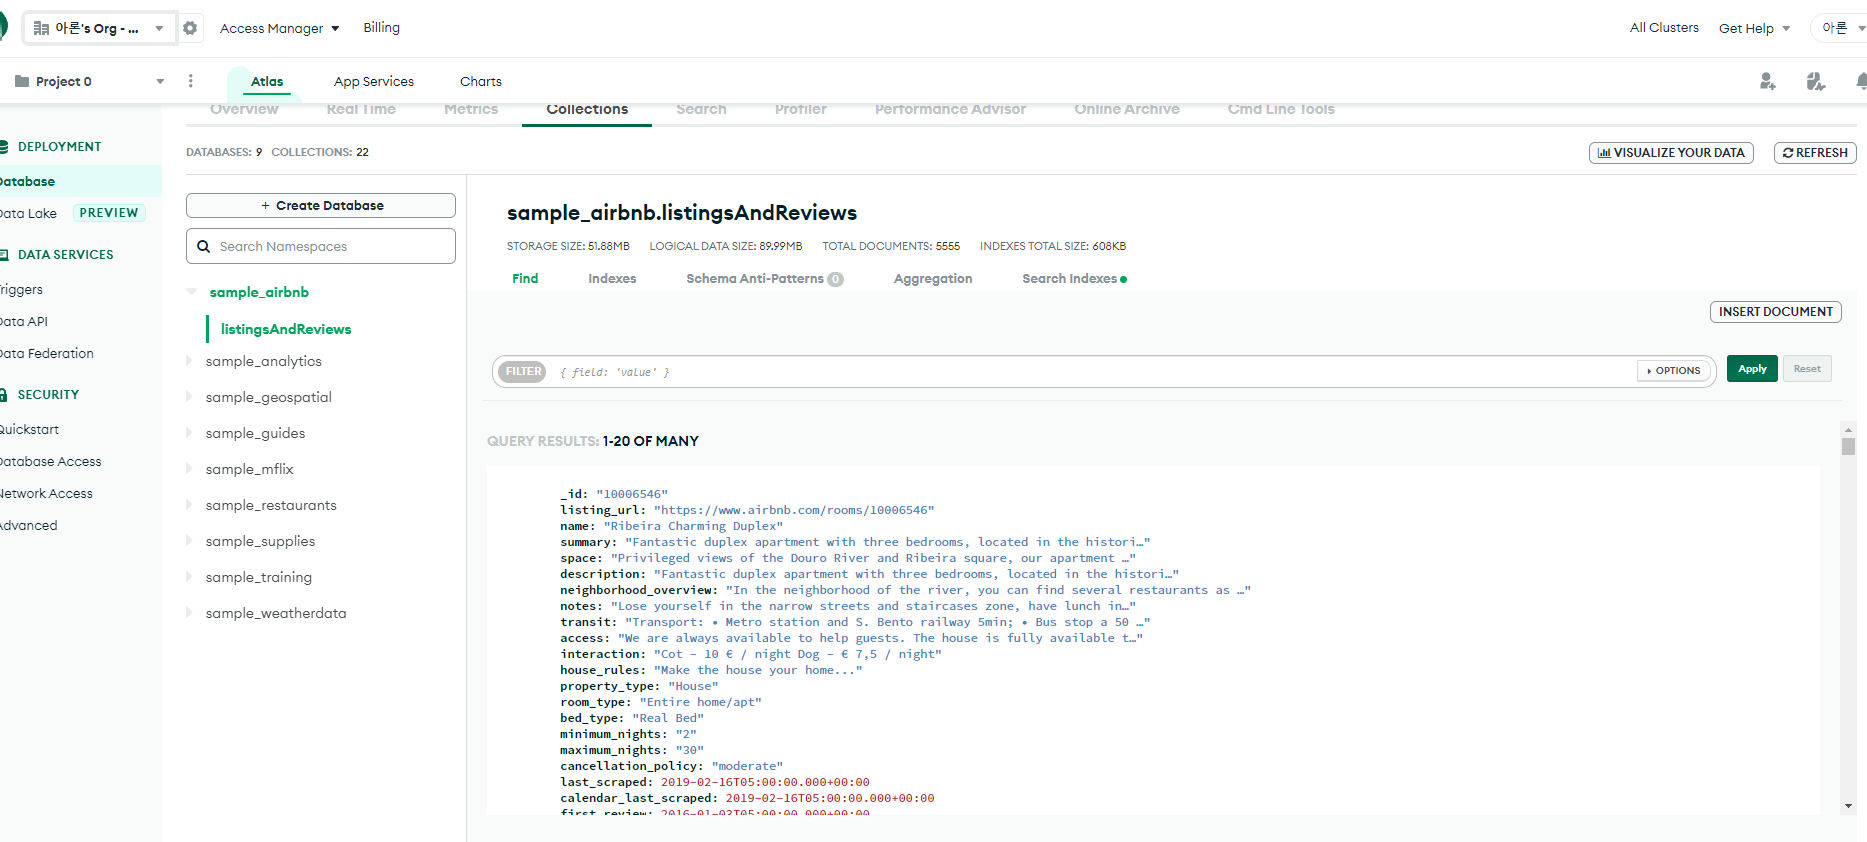This screenshot has width=1867, height=842.
Task: Open the Get Help dropdown
Action: pyautogui.click(x=1754, y=28)
